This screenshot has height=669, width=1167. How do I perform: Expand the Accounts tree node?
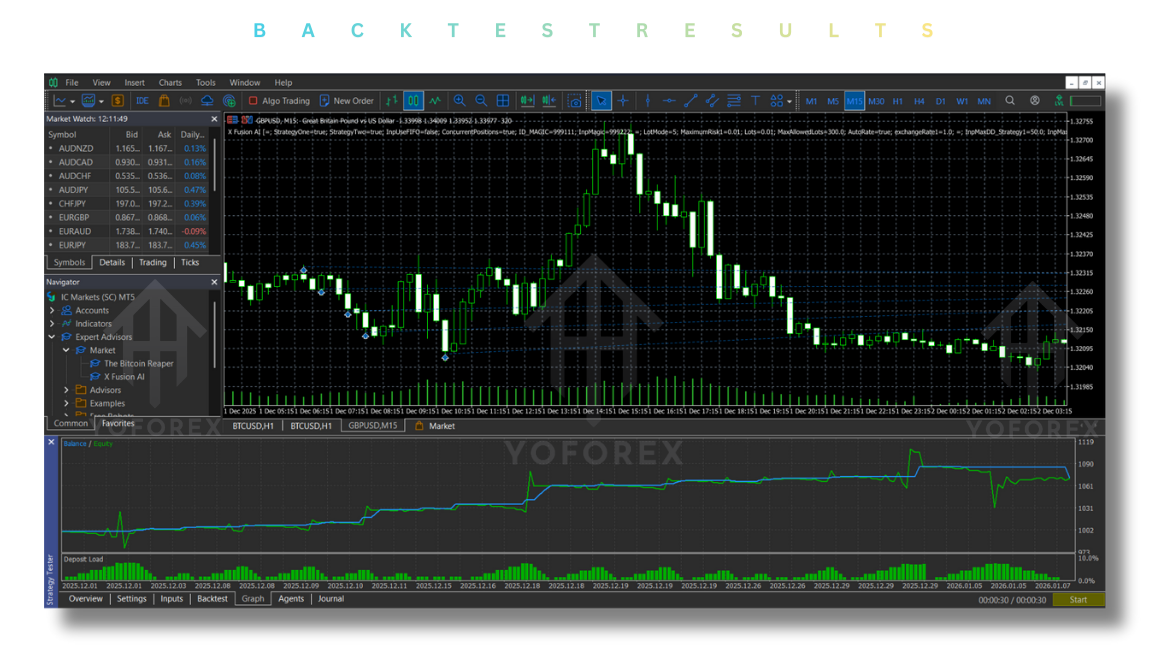coord(53,310)
